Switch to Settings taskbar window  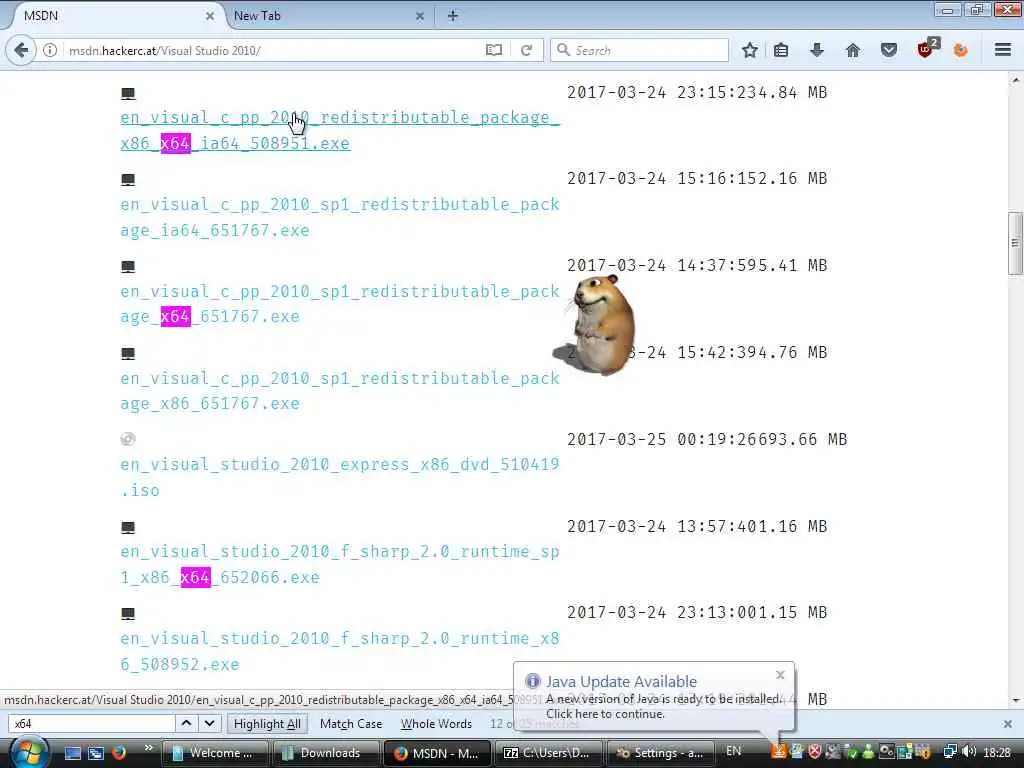coord(660,753)
